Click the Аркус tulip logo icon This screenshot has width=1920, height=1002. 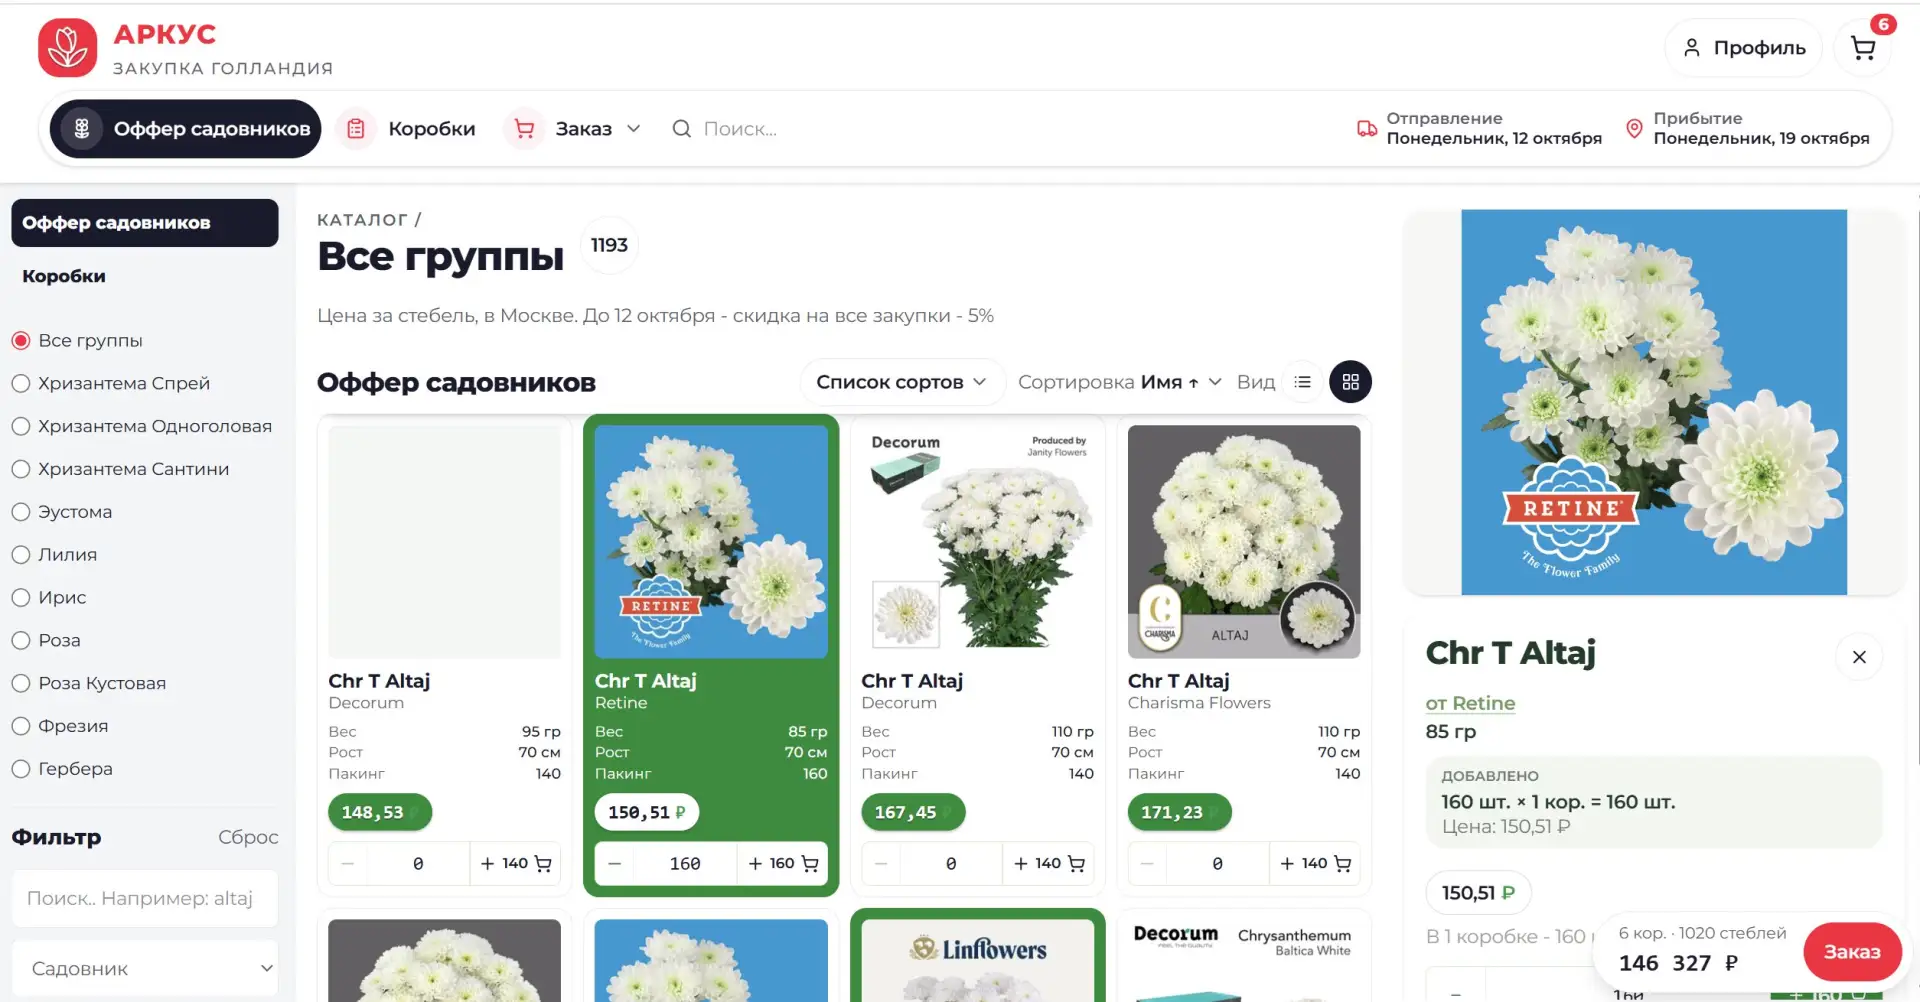(x=67, y=47)
